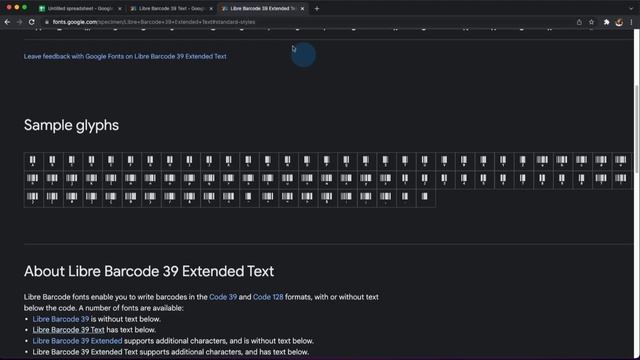Screen dimensions: 640x360
Task: Close the Libre Barcode 39 Text tab
Action: [x=211, y=9]
